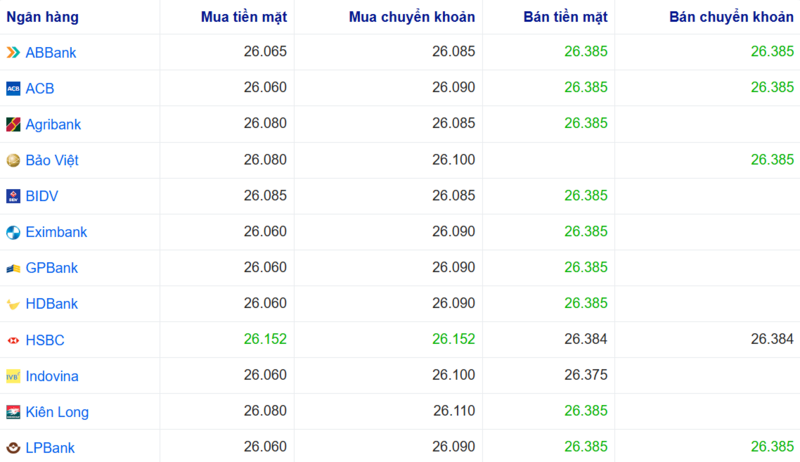The image size is (800, 462).
Task: Click the ABBank logo icon
Action: pyautogui.click(x=13, y=52)
